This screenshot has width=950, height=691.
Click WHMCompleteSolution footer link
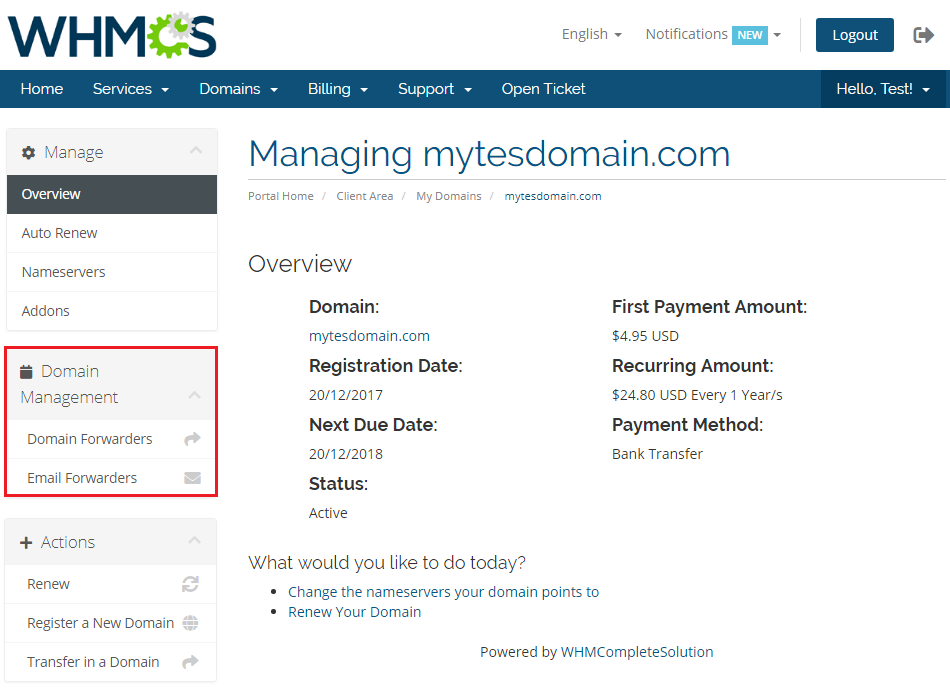click(x=637, y=652)
